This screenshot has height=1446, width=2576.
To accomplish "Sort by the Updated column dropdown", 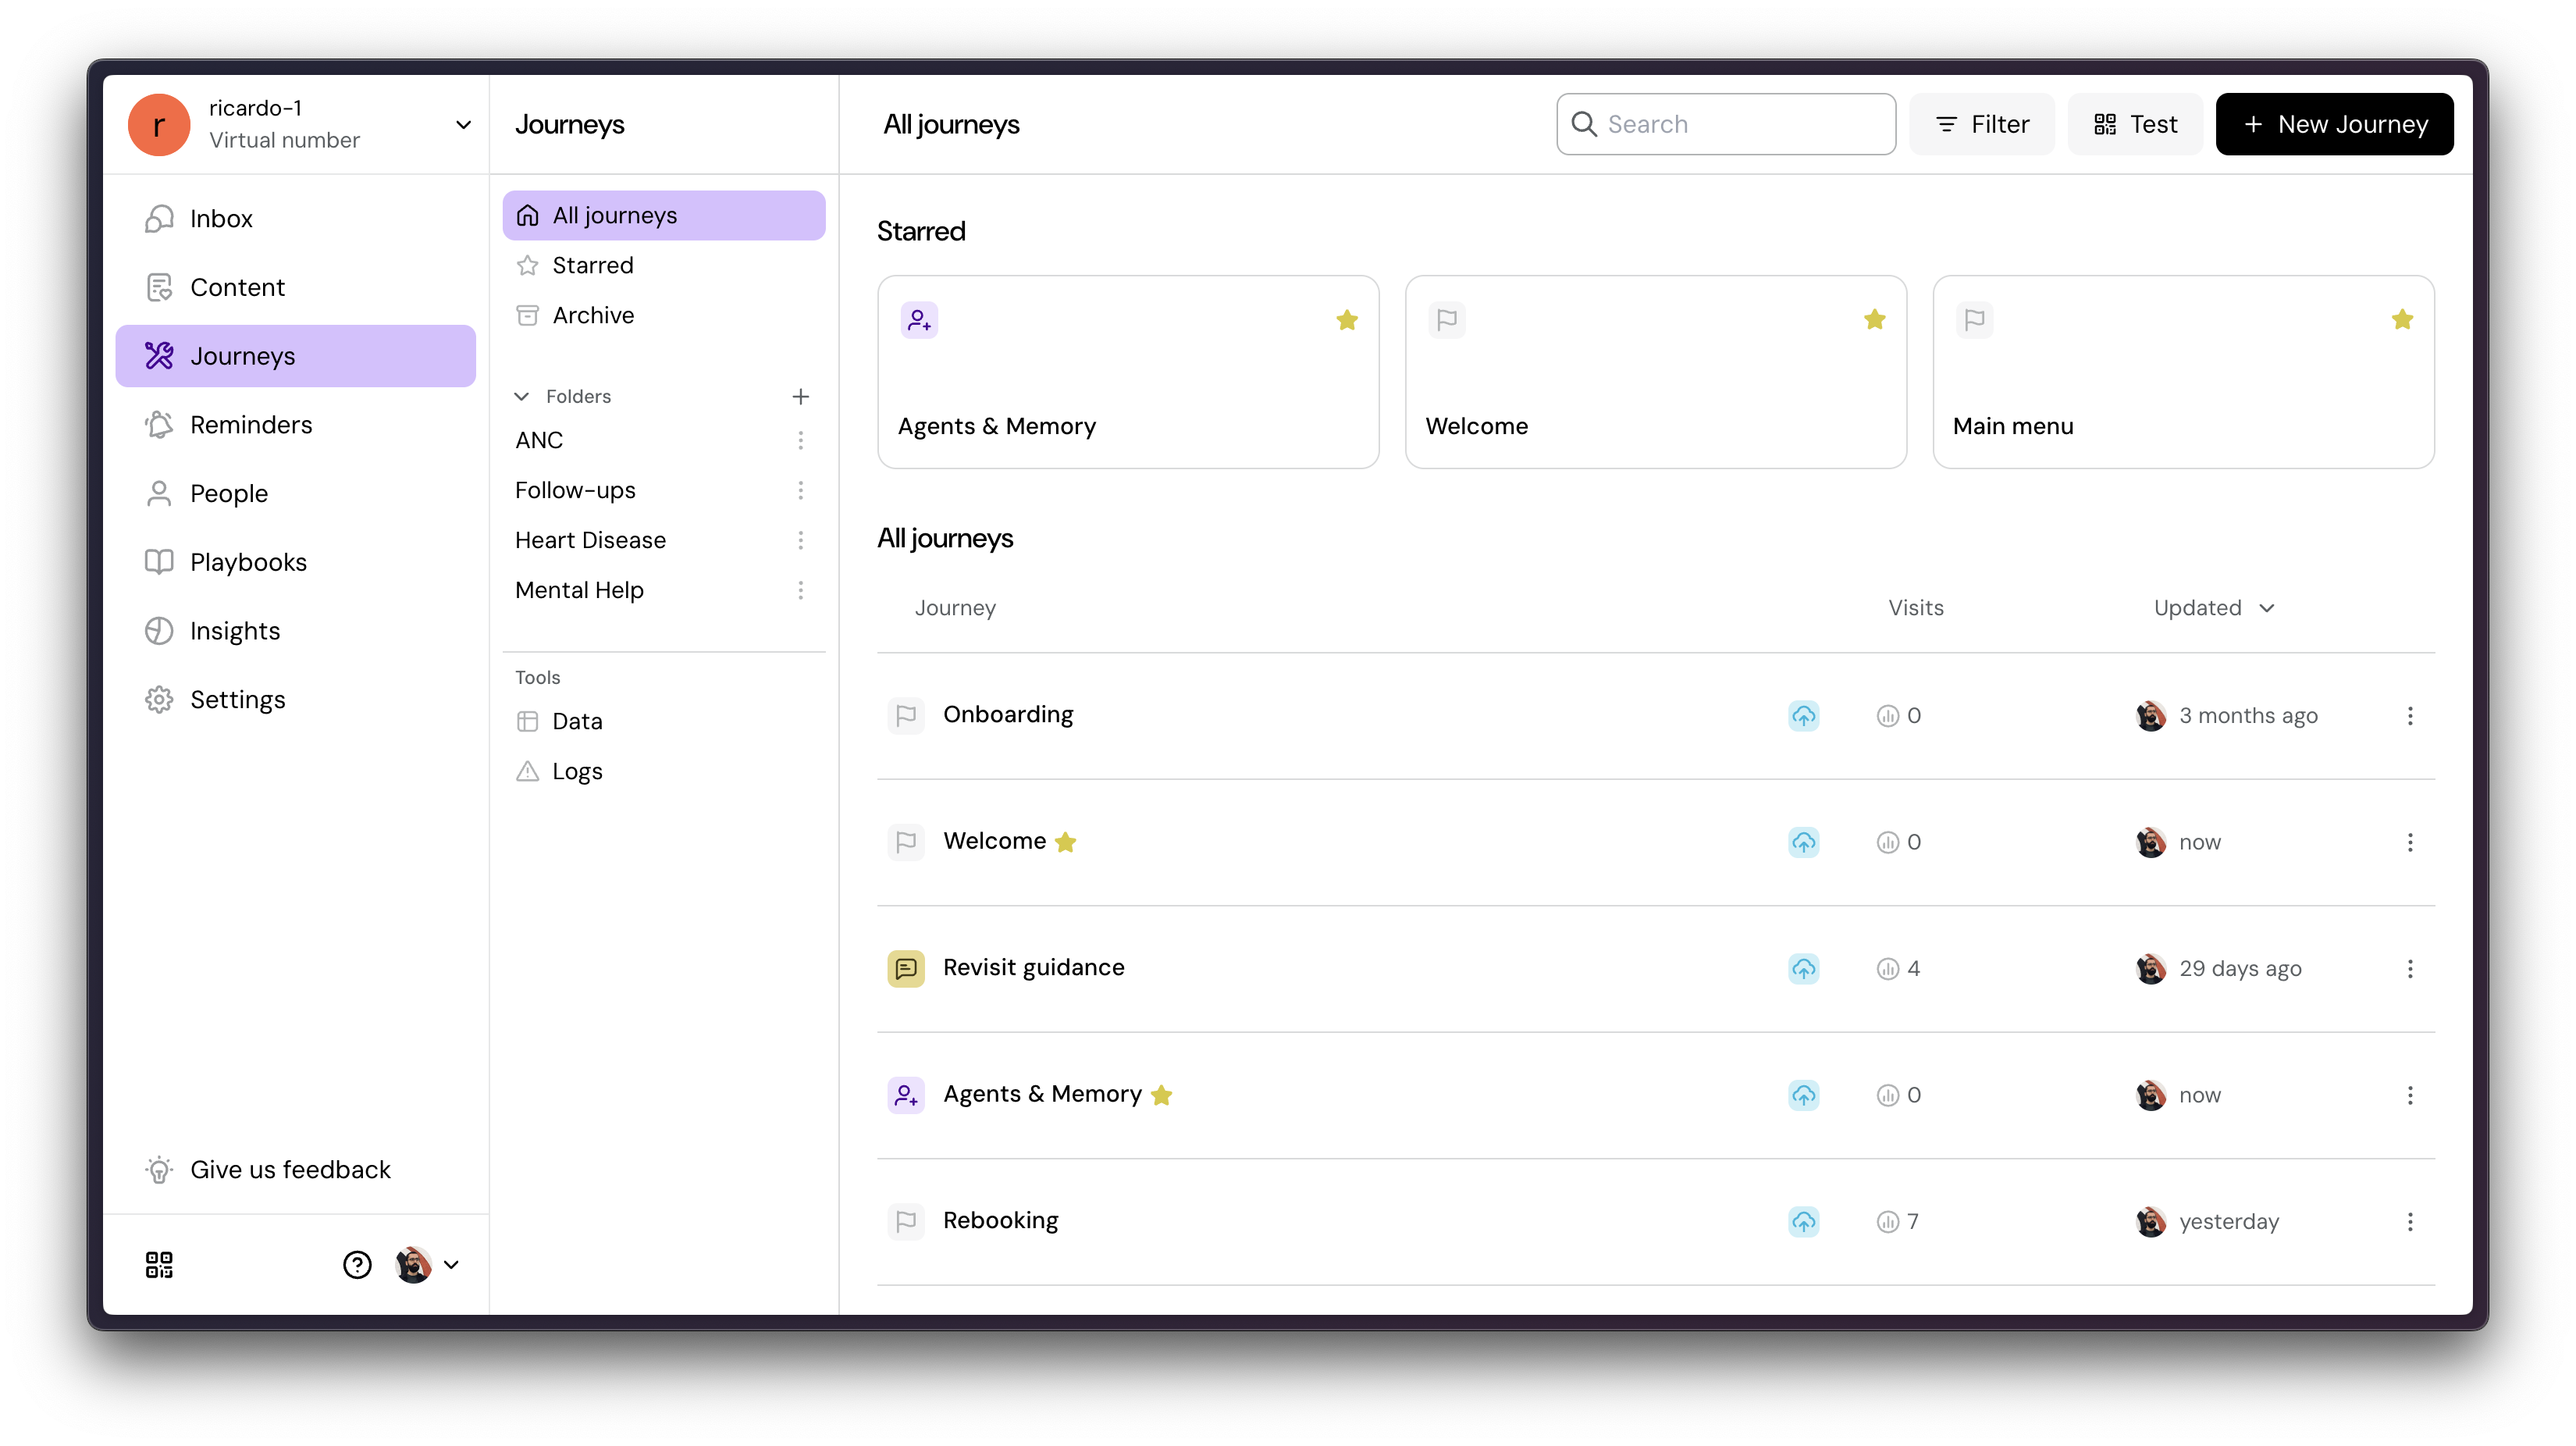I will click(2213, 608).
